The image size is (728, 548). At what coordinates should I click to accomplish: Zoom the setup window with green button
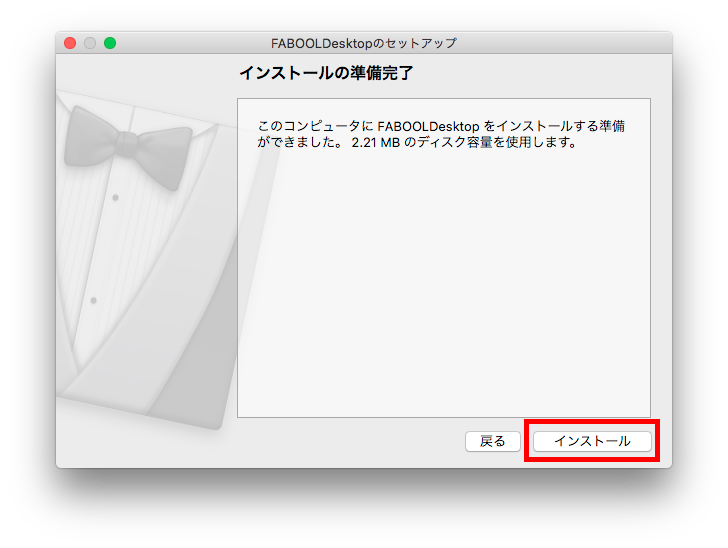click(x=110, y=43)
